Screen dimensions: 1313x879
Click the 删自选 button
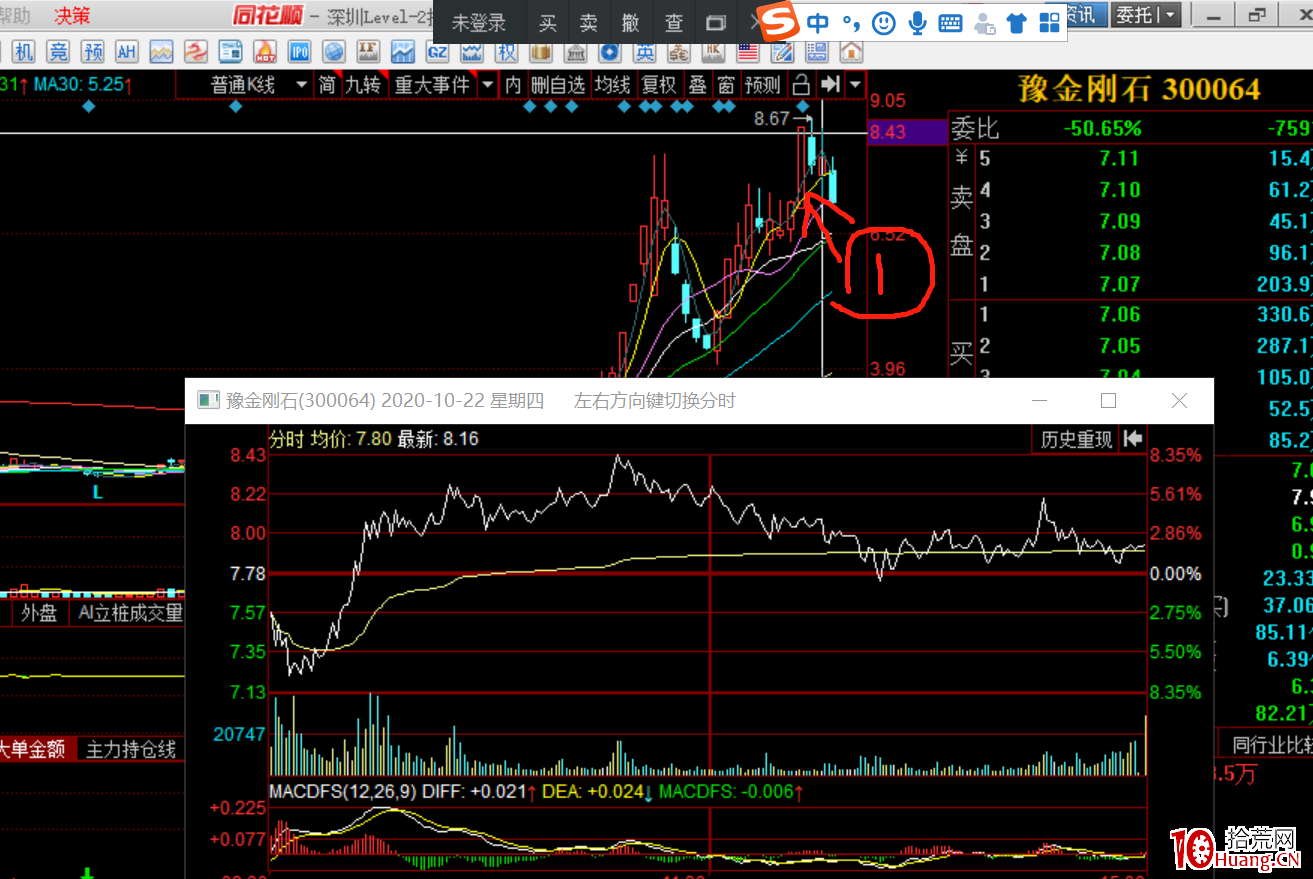tap(558, 85)
